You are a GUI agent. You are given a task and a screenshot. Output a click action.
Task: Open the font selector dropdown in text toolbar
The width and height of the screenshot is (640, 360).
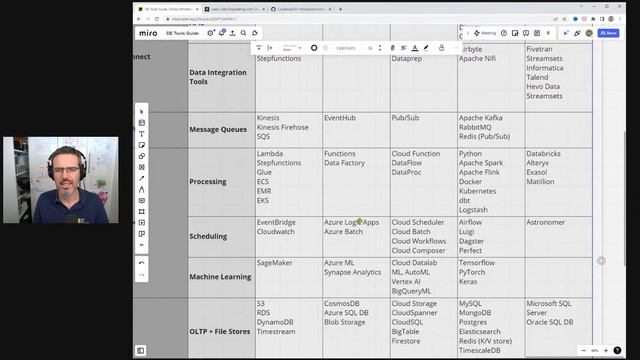pyautogui.click(x=291, y=48)
